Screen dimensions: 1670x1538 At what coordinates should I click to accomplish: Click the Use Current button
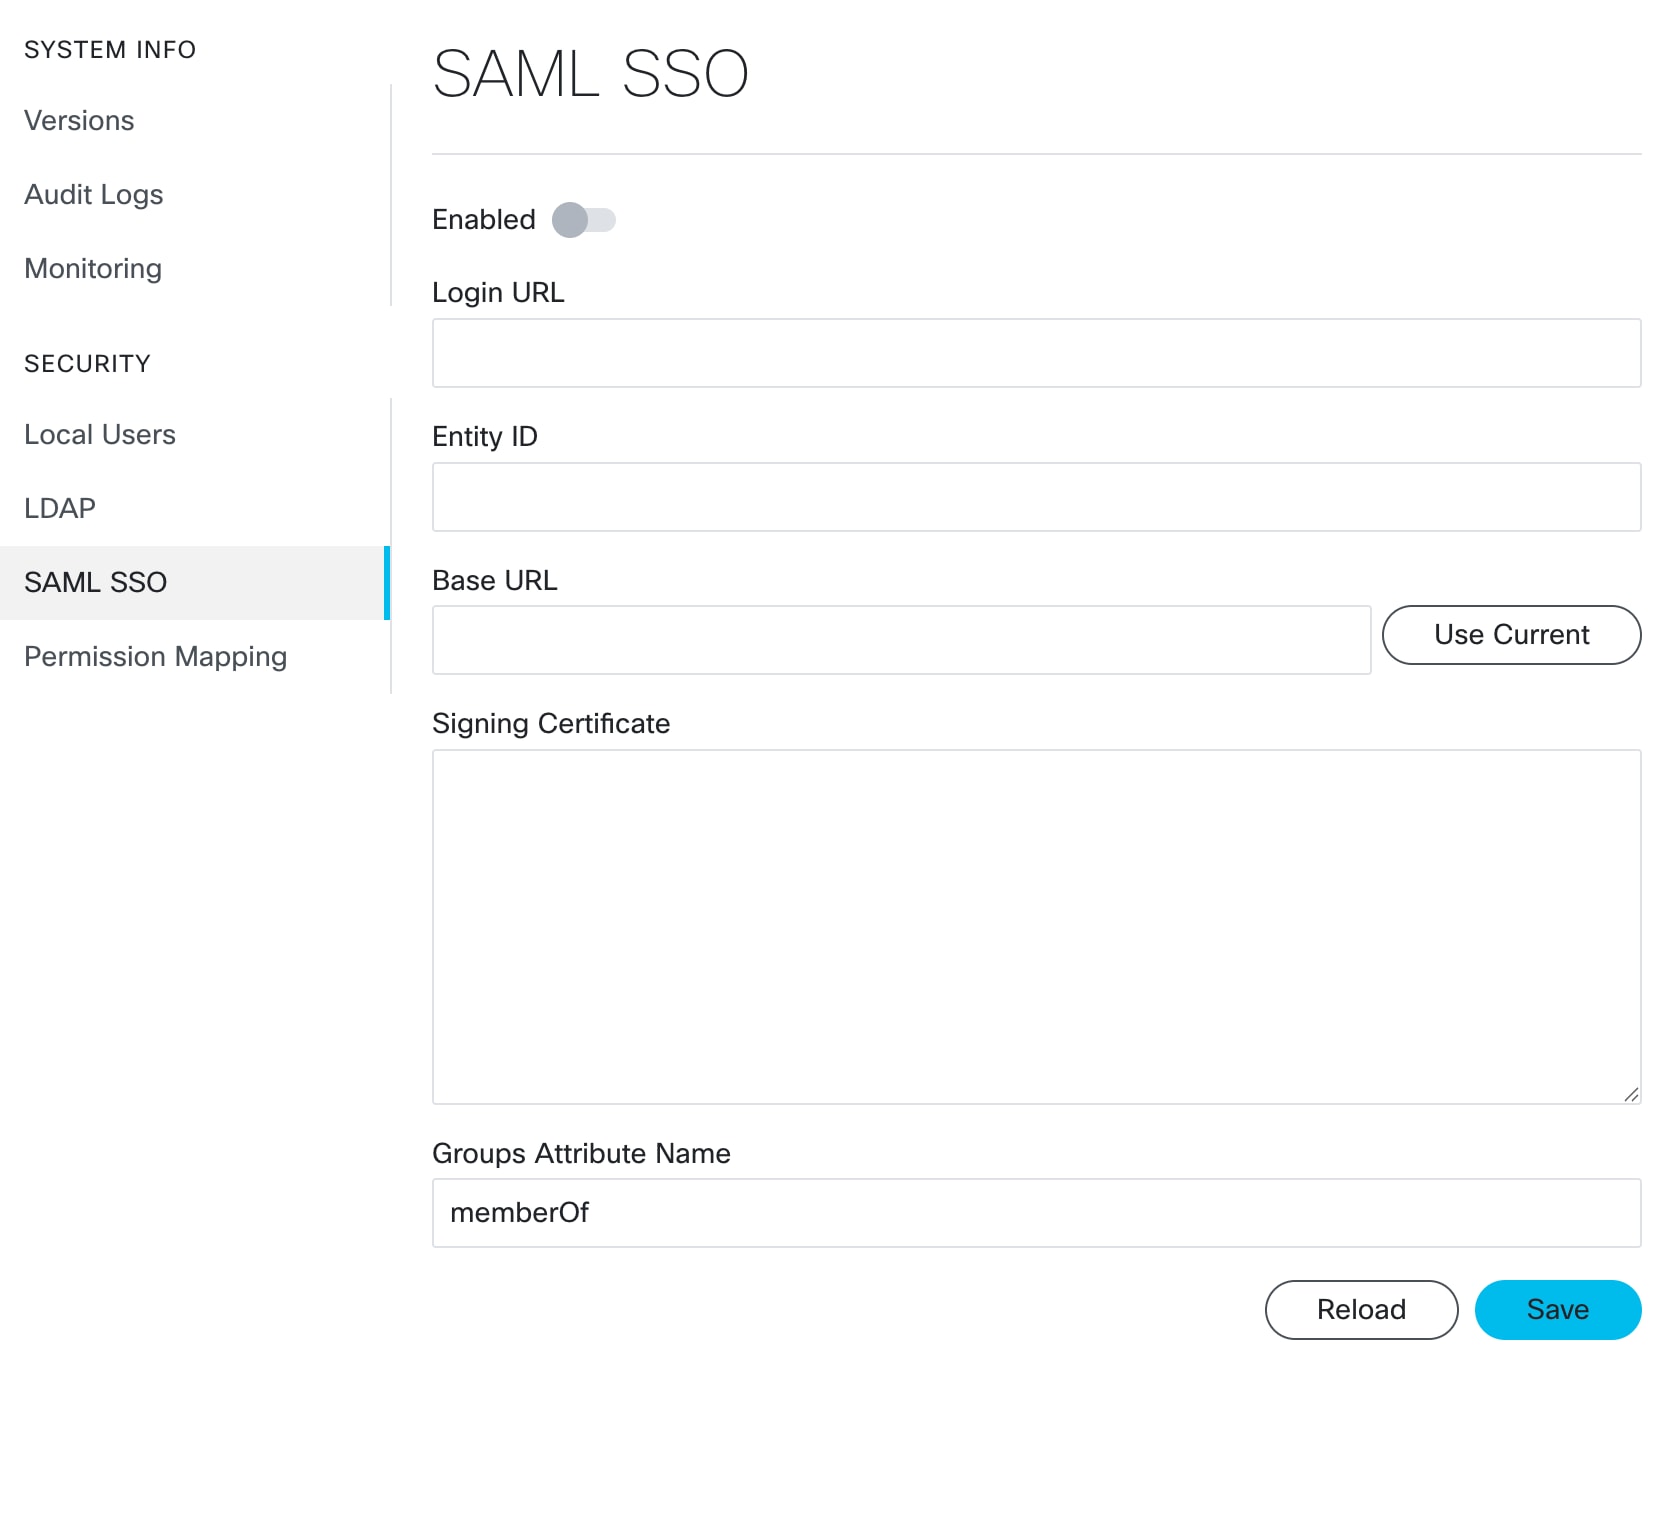click(x=1511, y=634)
